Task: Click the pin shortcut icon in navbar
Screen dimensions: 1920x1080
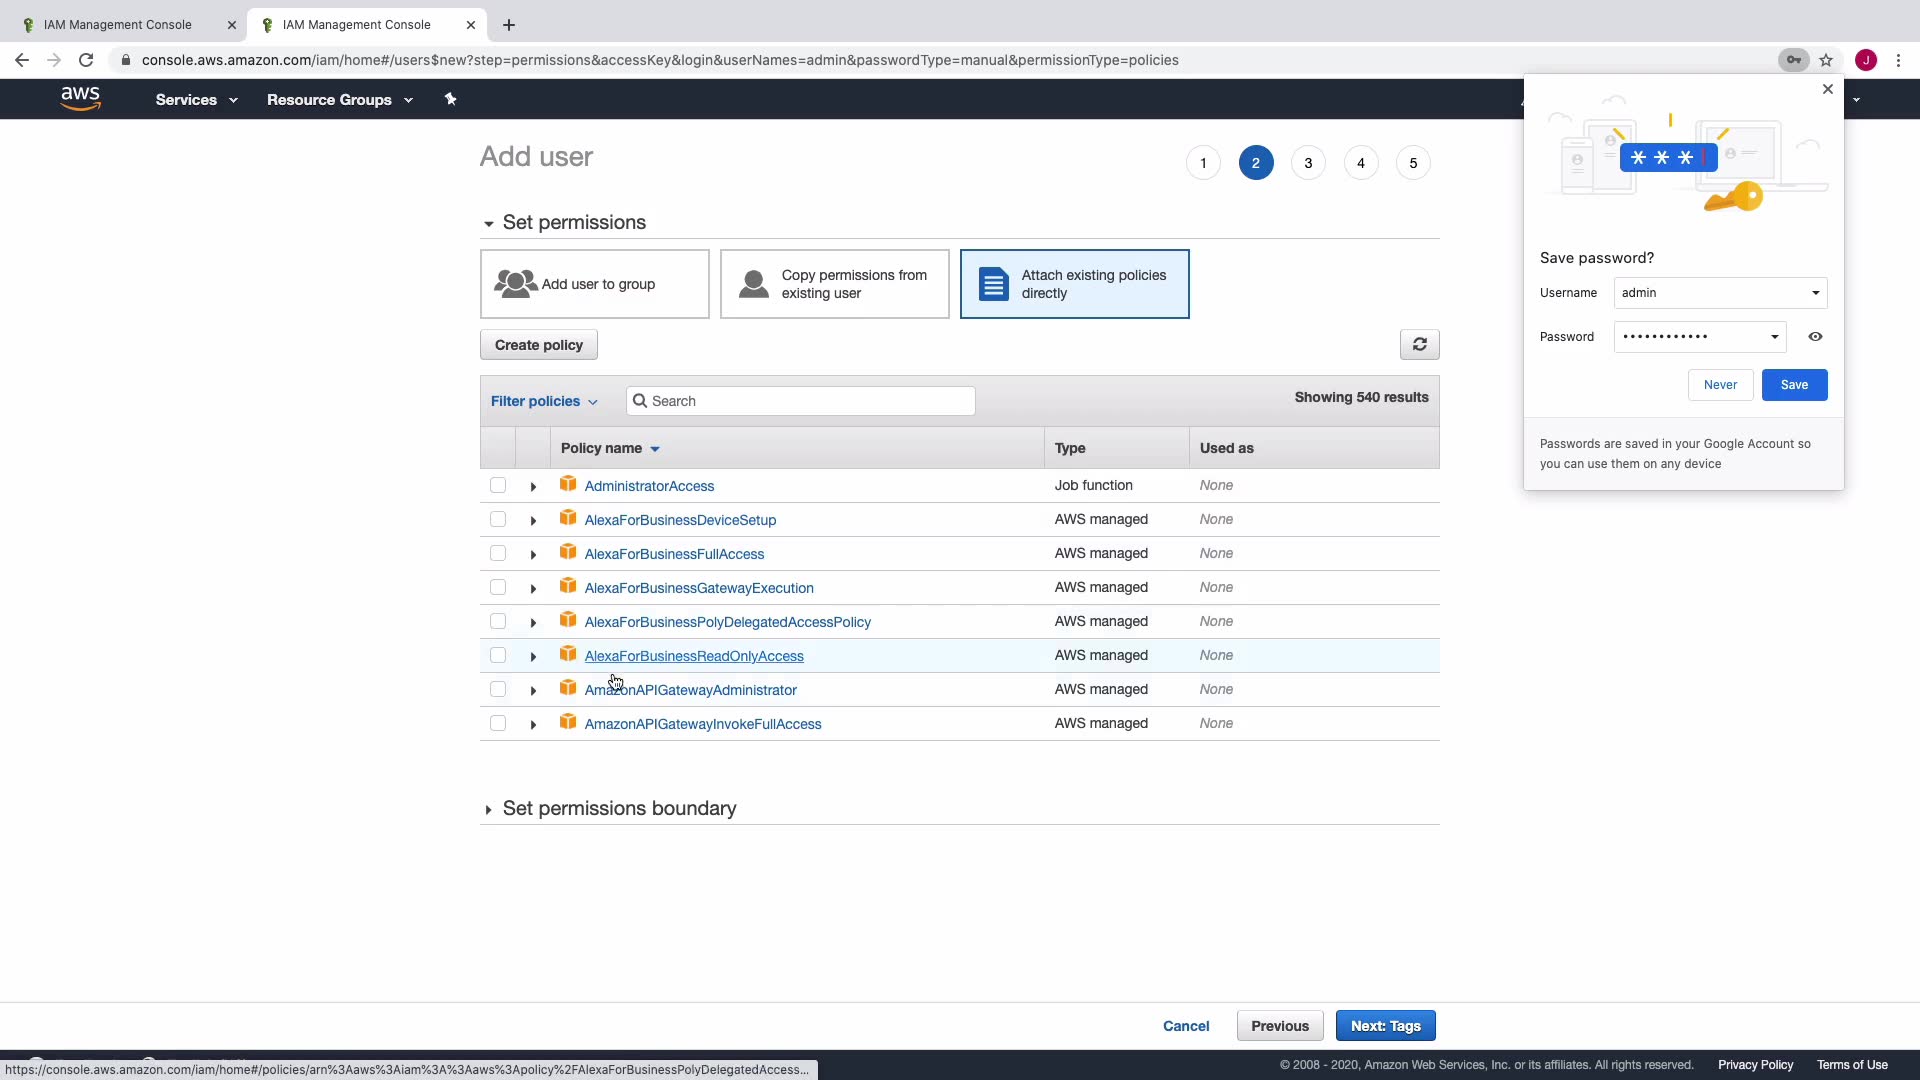Action: [x=450, y=99]
